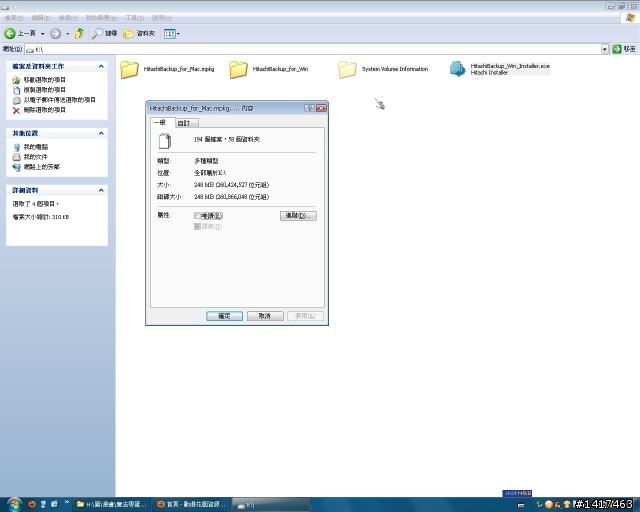Click the properties dialog help question button
Screen dimensions: 640x512
(x=309, y=108)
